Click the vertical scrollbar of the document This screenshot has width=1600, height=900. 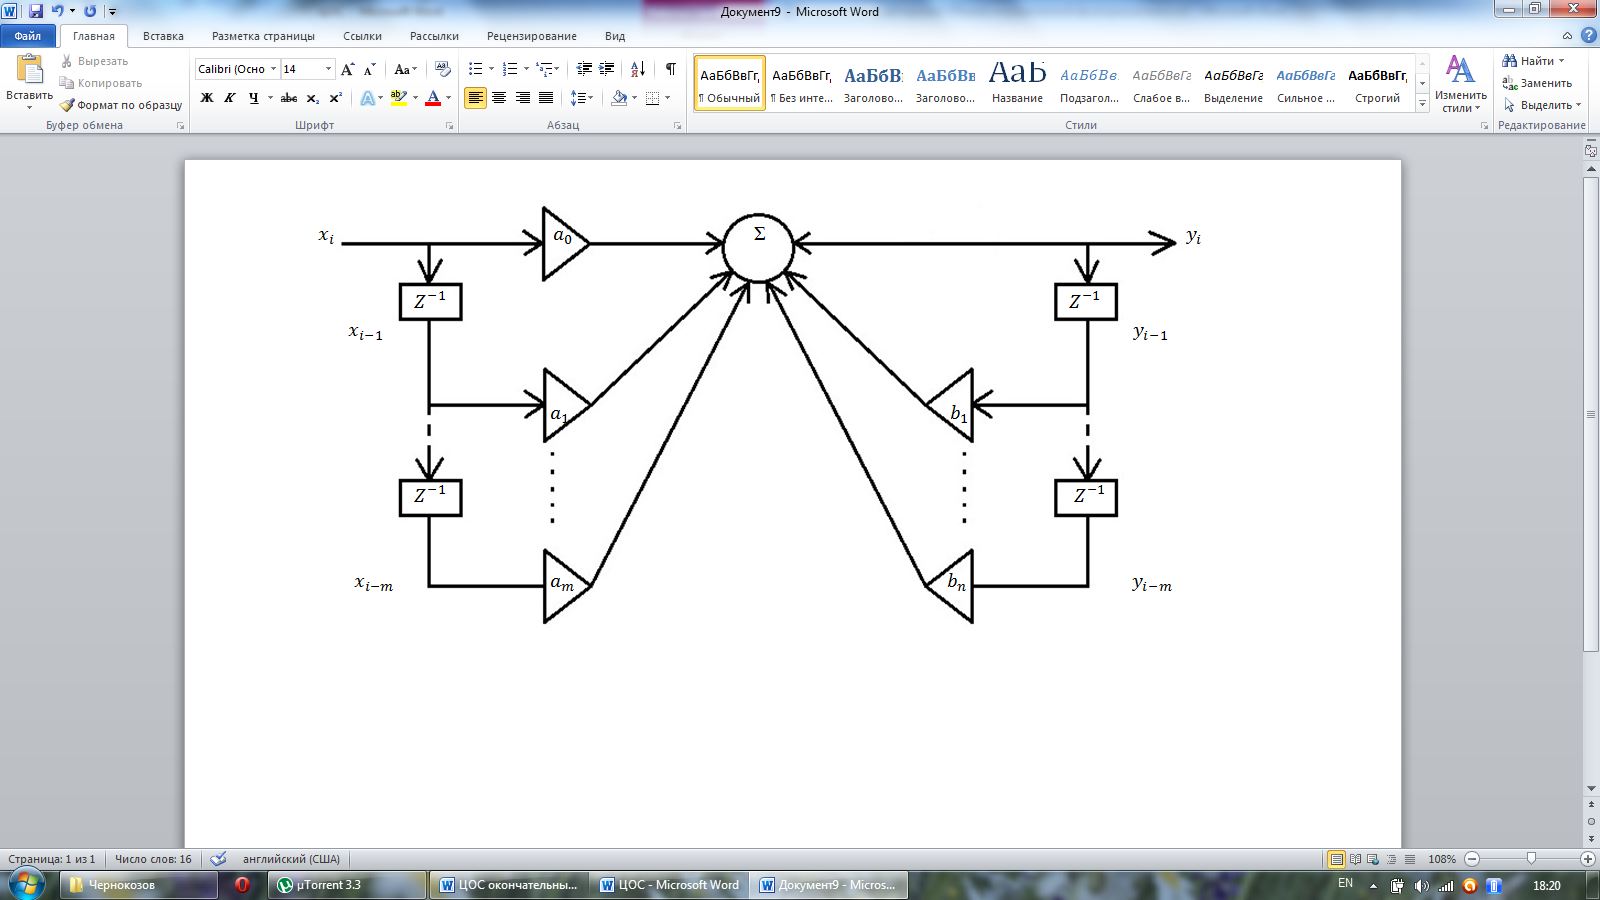pos(1591,413)
